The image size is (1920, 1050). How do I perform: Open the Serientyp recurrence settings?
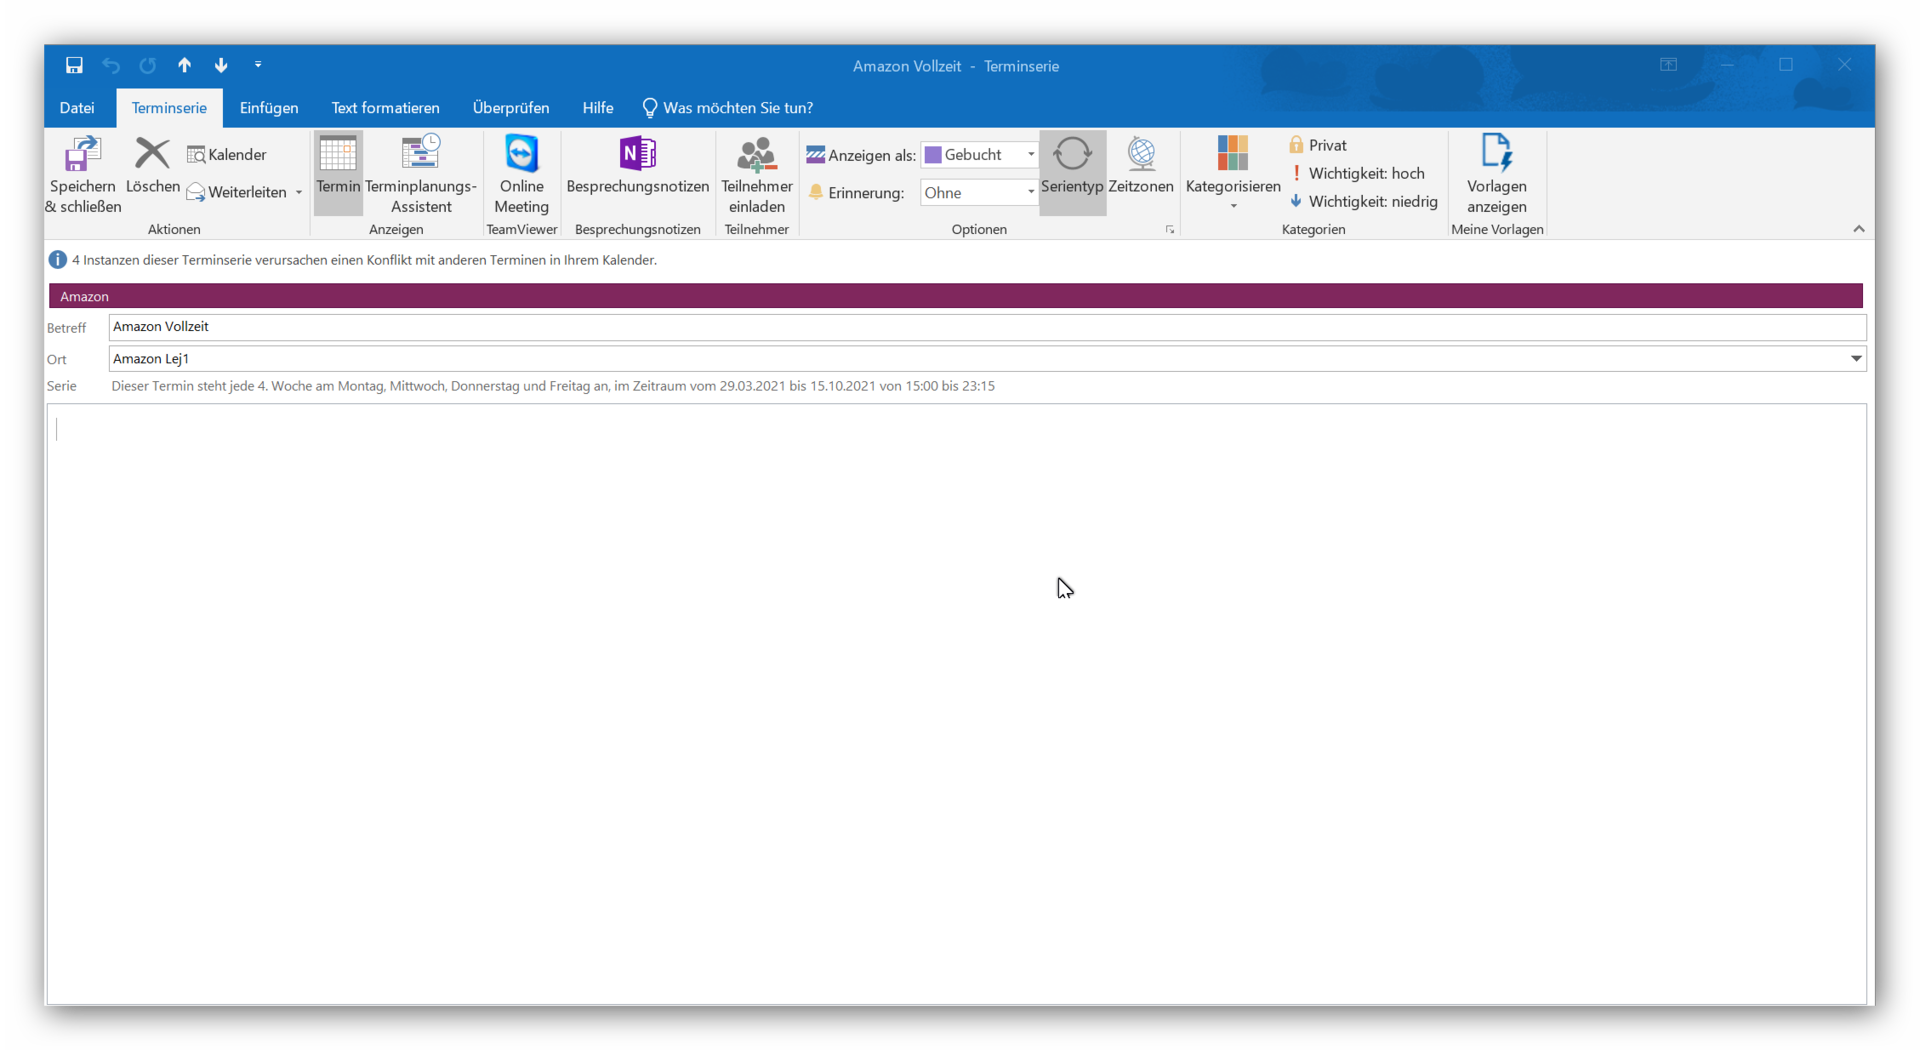(x=1072, y=172)
